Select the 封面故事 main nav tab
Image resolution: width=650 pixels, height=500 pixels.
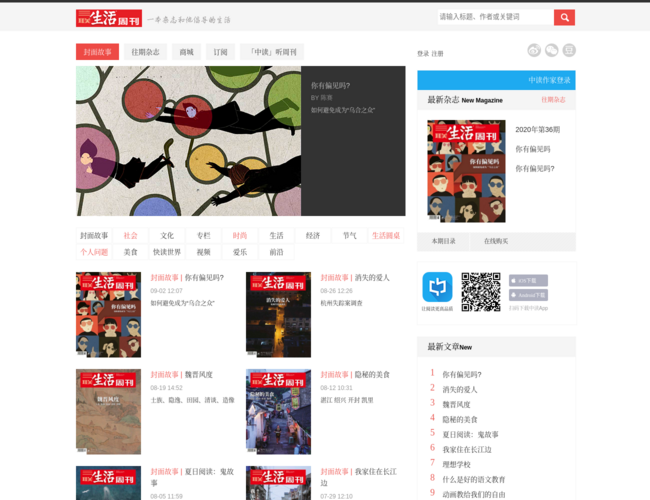coord(97,52)
